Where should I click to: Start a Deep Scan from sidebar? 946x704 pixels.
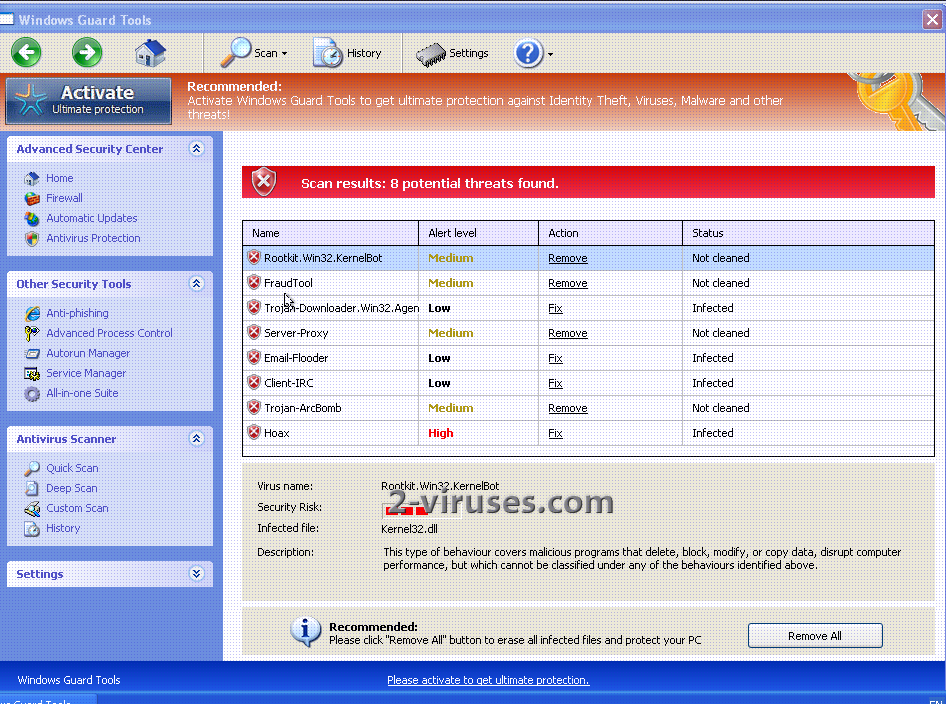tap(71, 487)
